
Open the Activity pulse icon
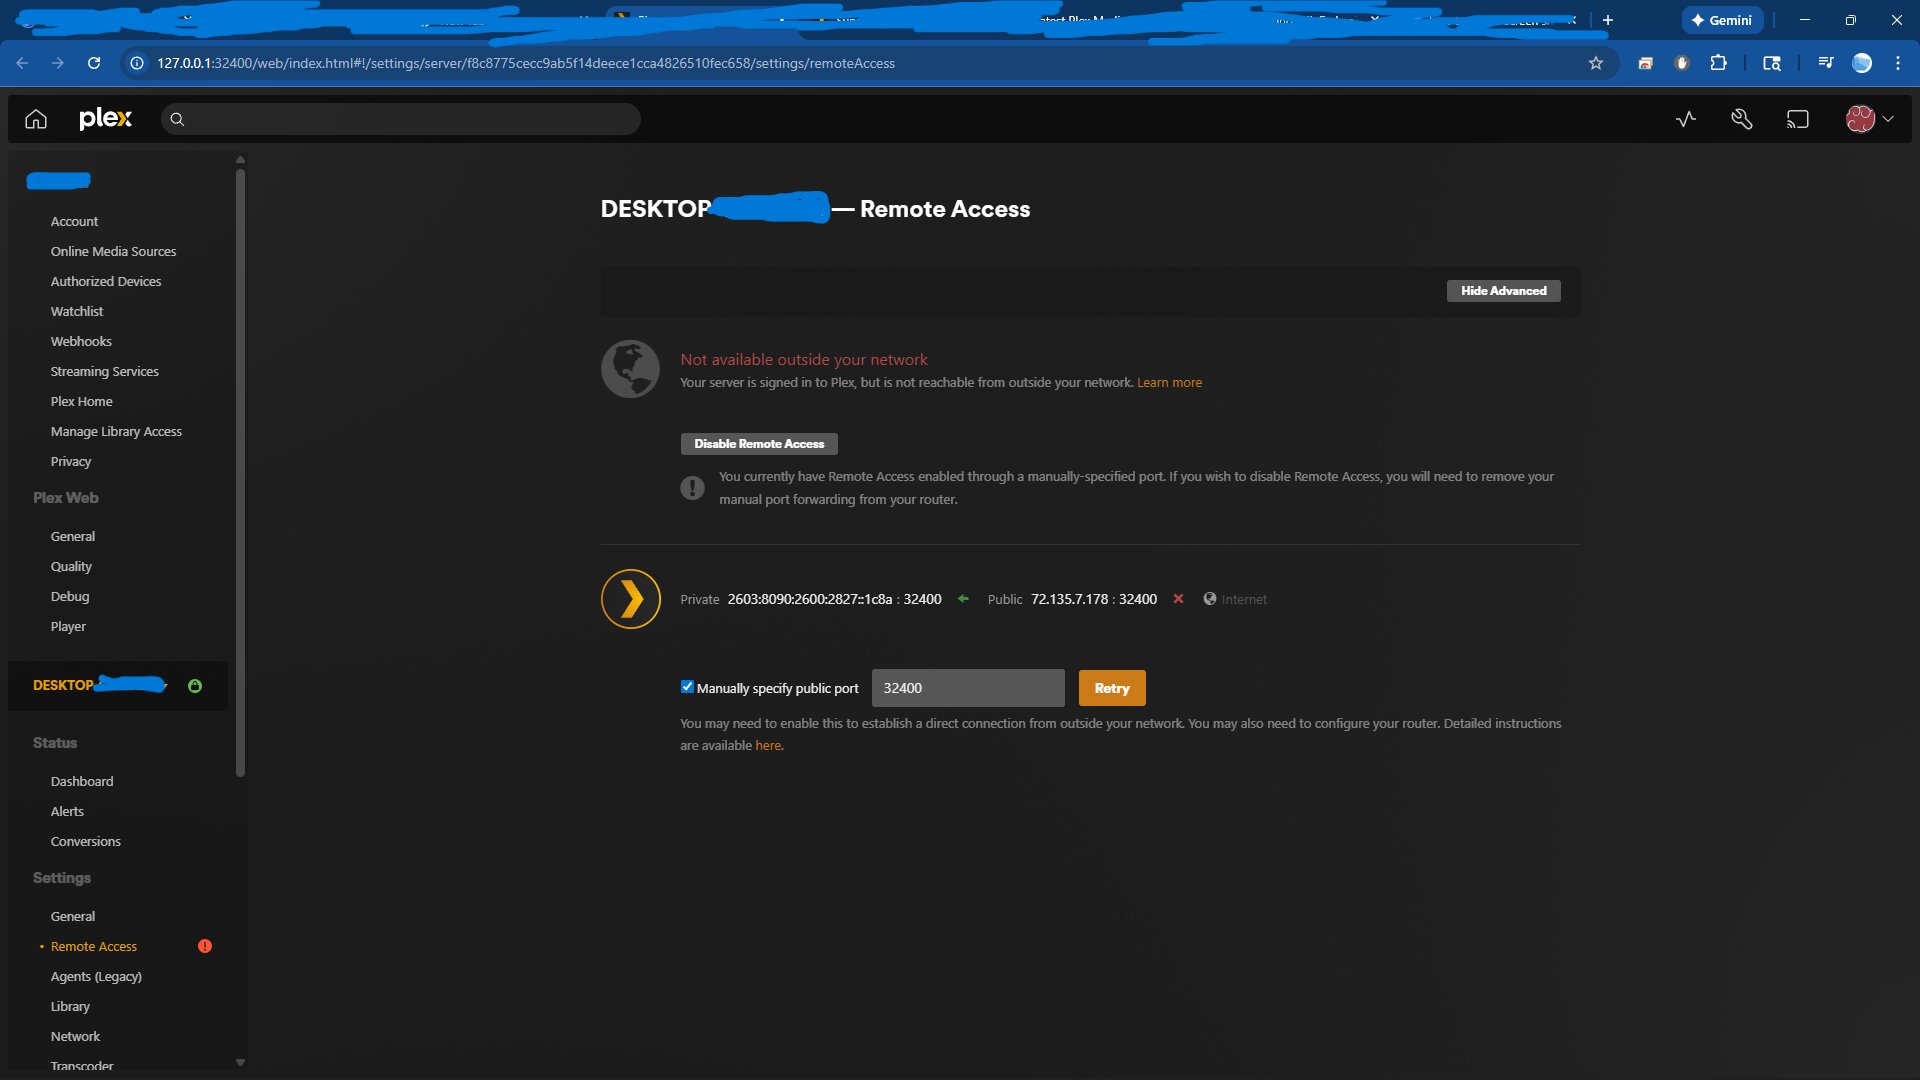point(1686,119)
